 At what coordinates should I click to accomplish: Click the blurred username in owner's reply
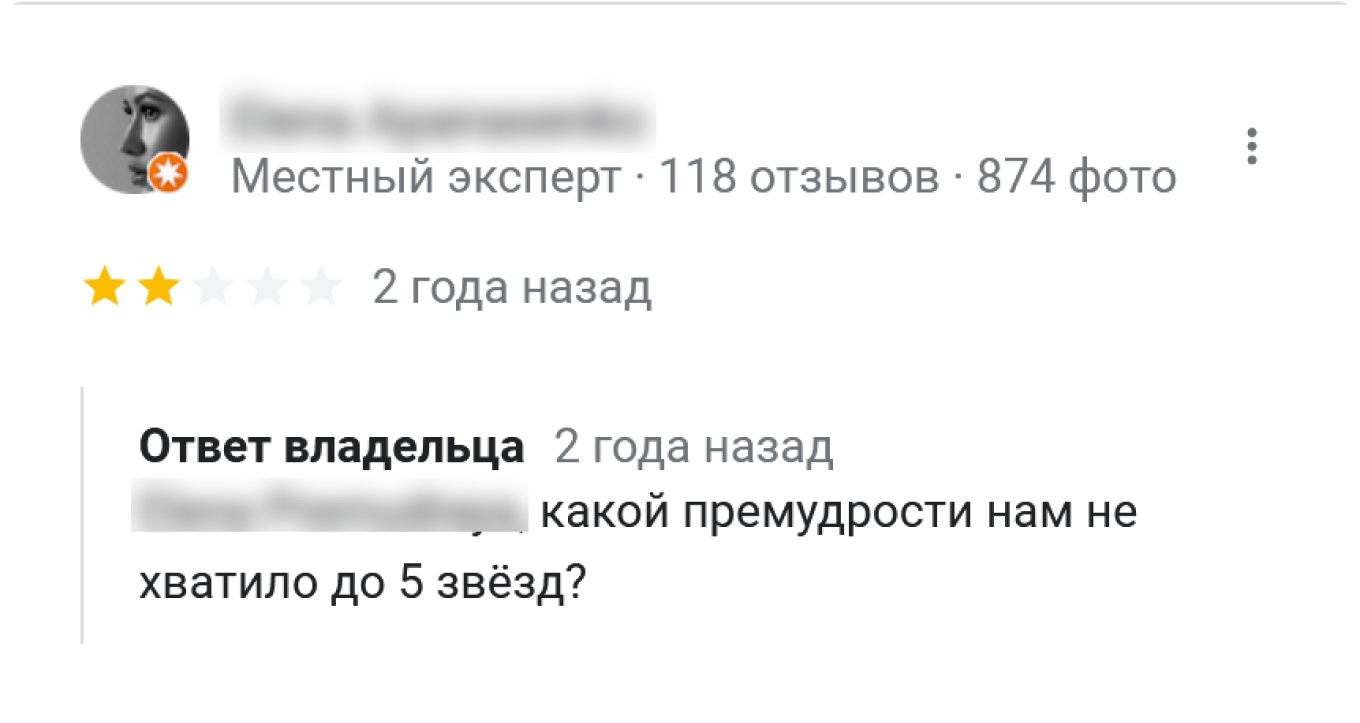330,511
